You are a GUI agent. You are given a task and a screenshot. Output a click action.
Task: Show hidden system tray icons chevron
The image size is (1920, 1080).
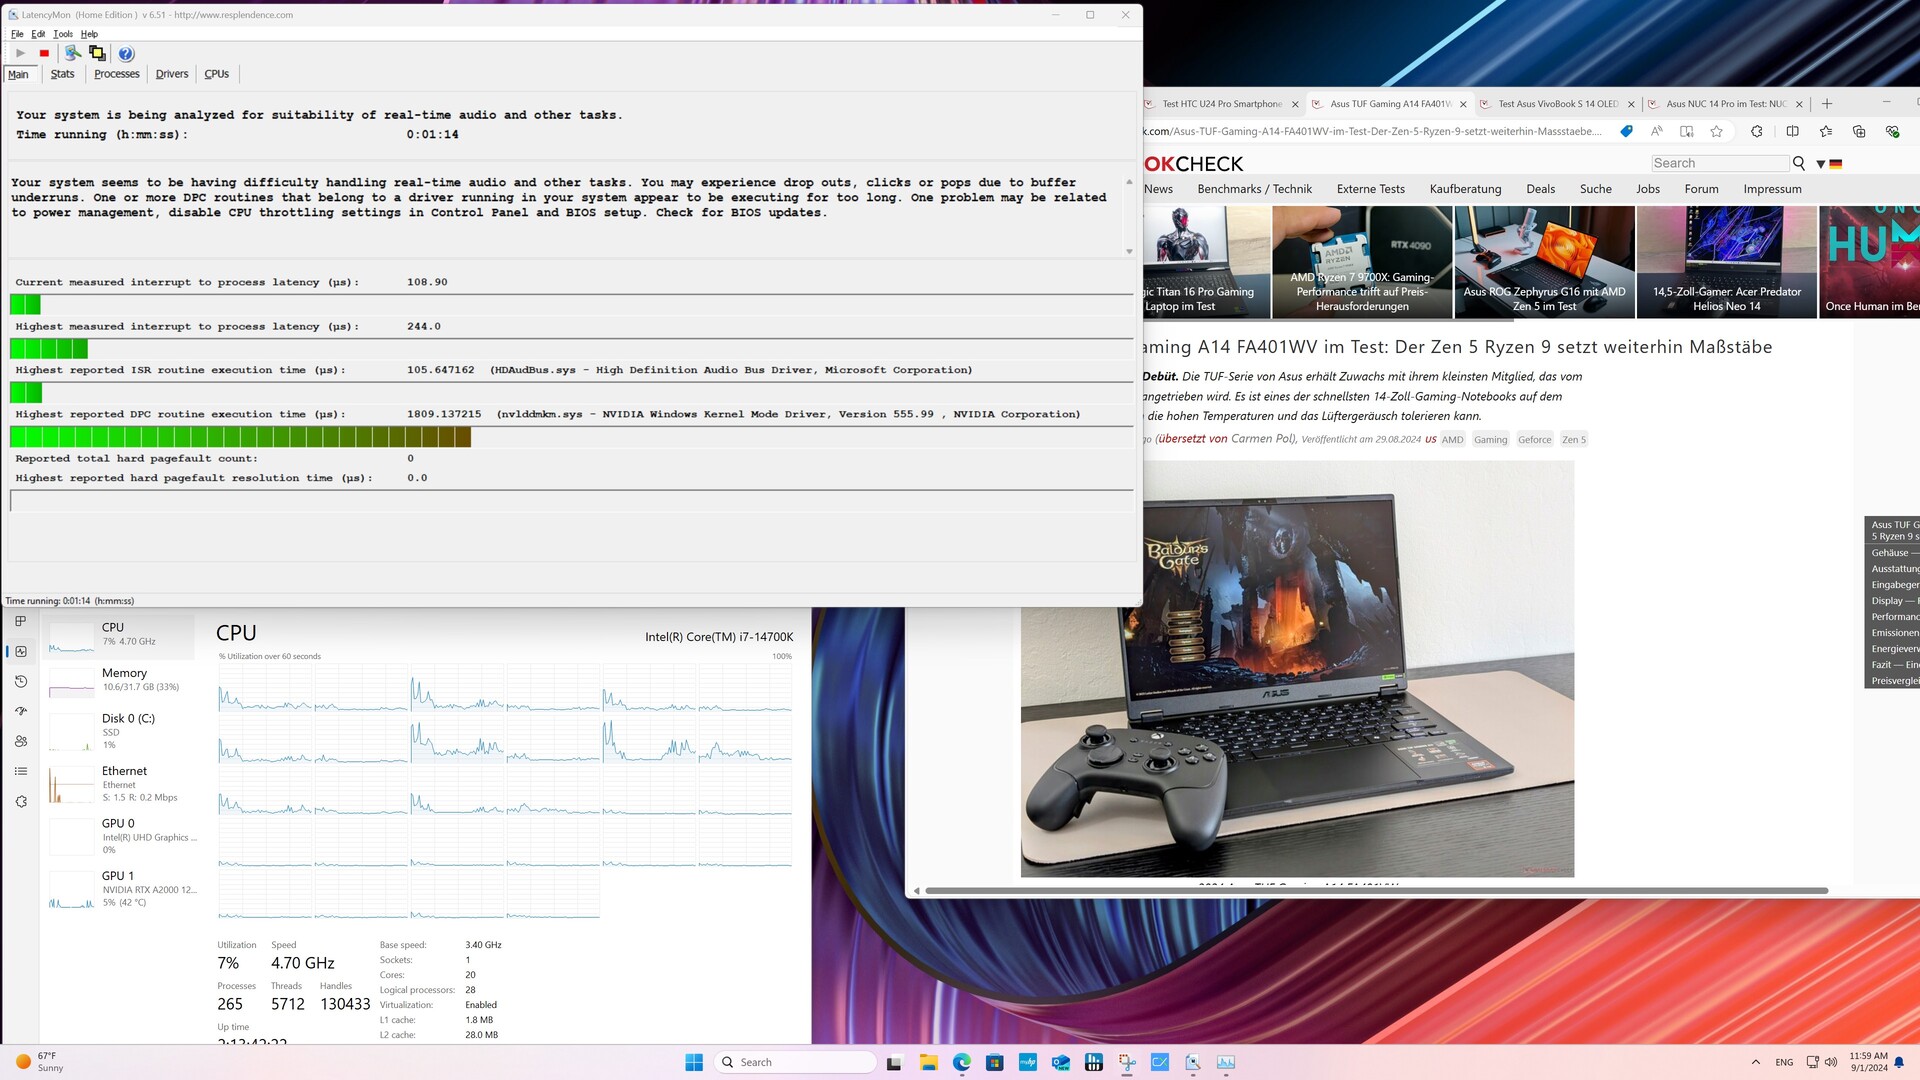(1756, 1062)
